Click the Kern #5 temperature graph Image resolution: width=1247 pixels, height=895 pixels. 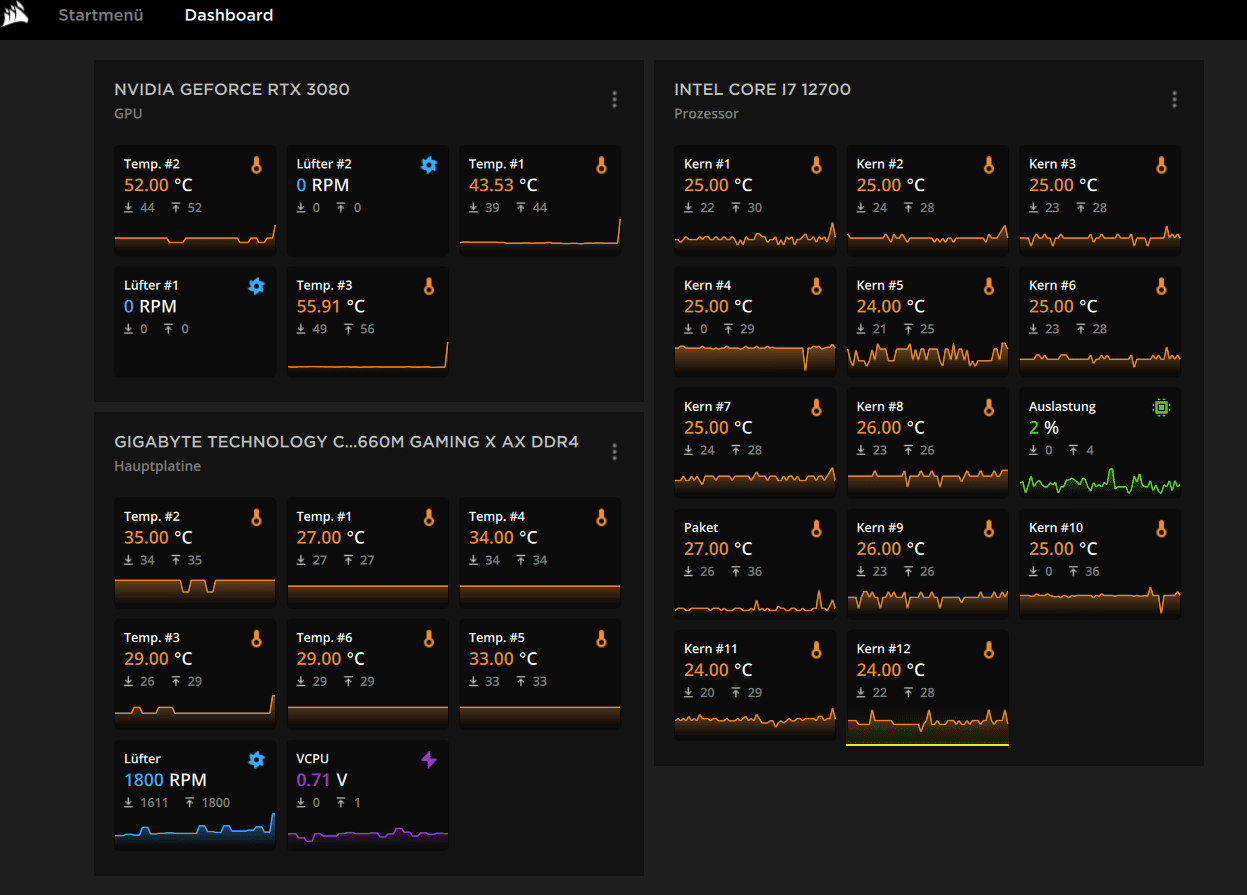point(927,357)
